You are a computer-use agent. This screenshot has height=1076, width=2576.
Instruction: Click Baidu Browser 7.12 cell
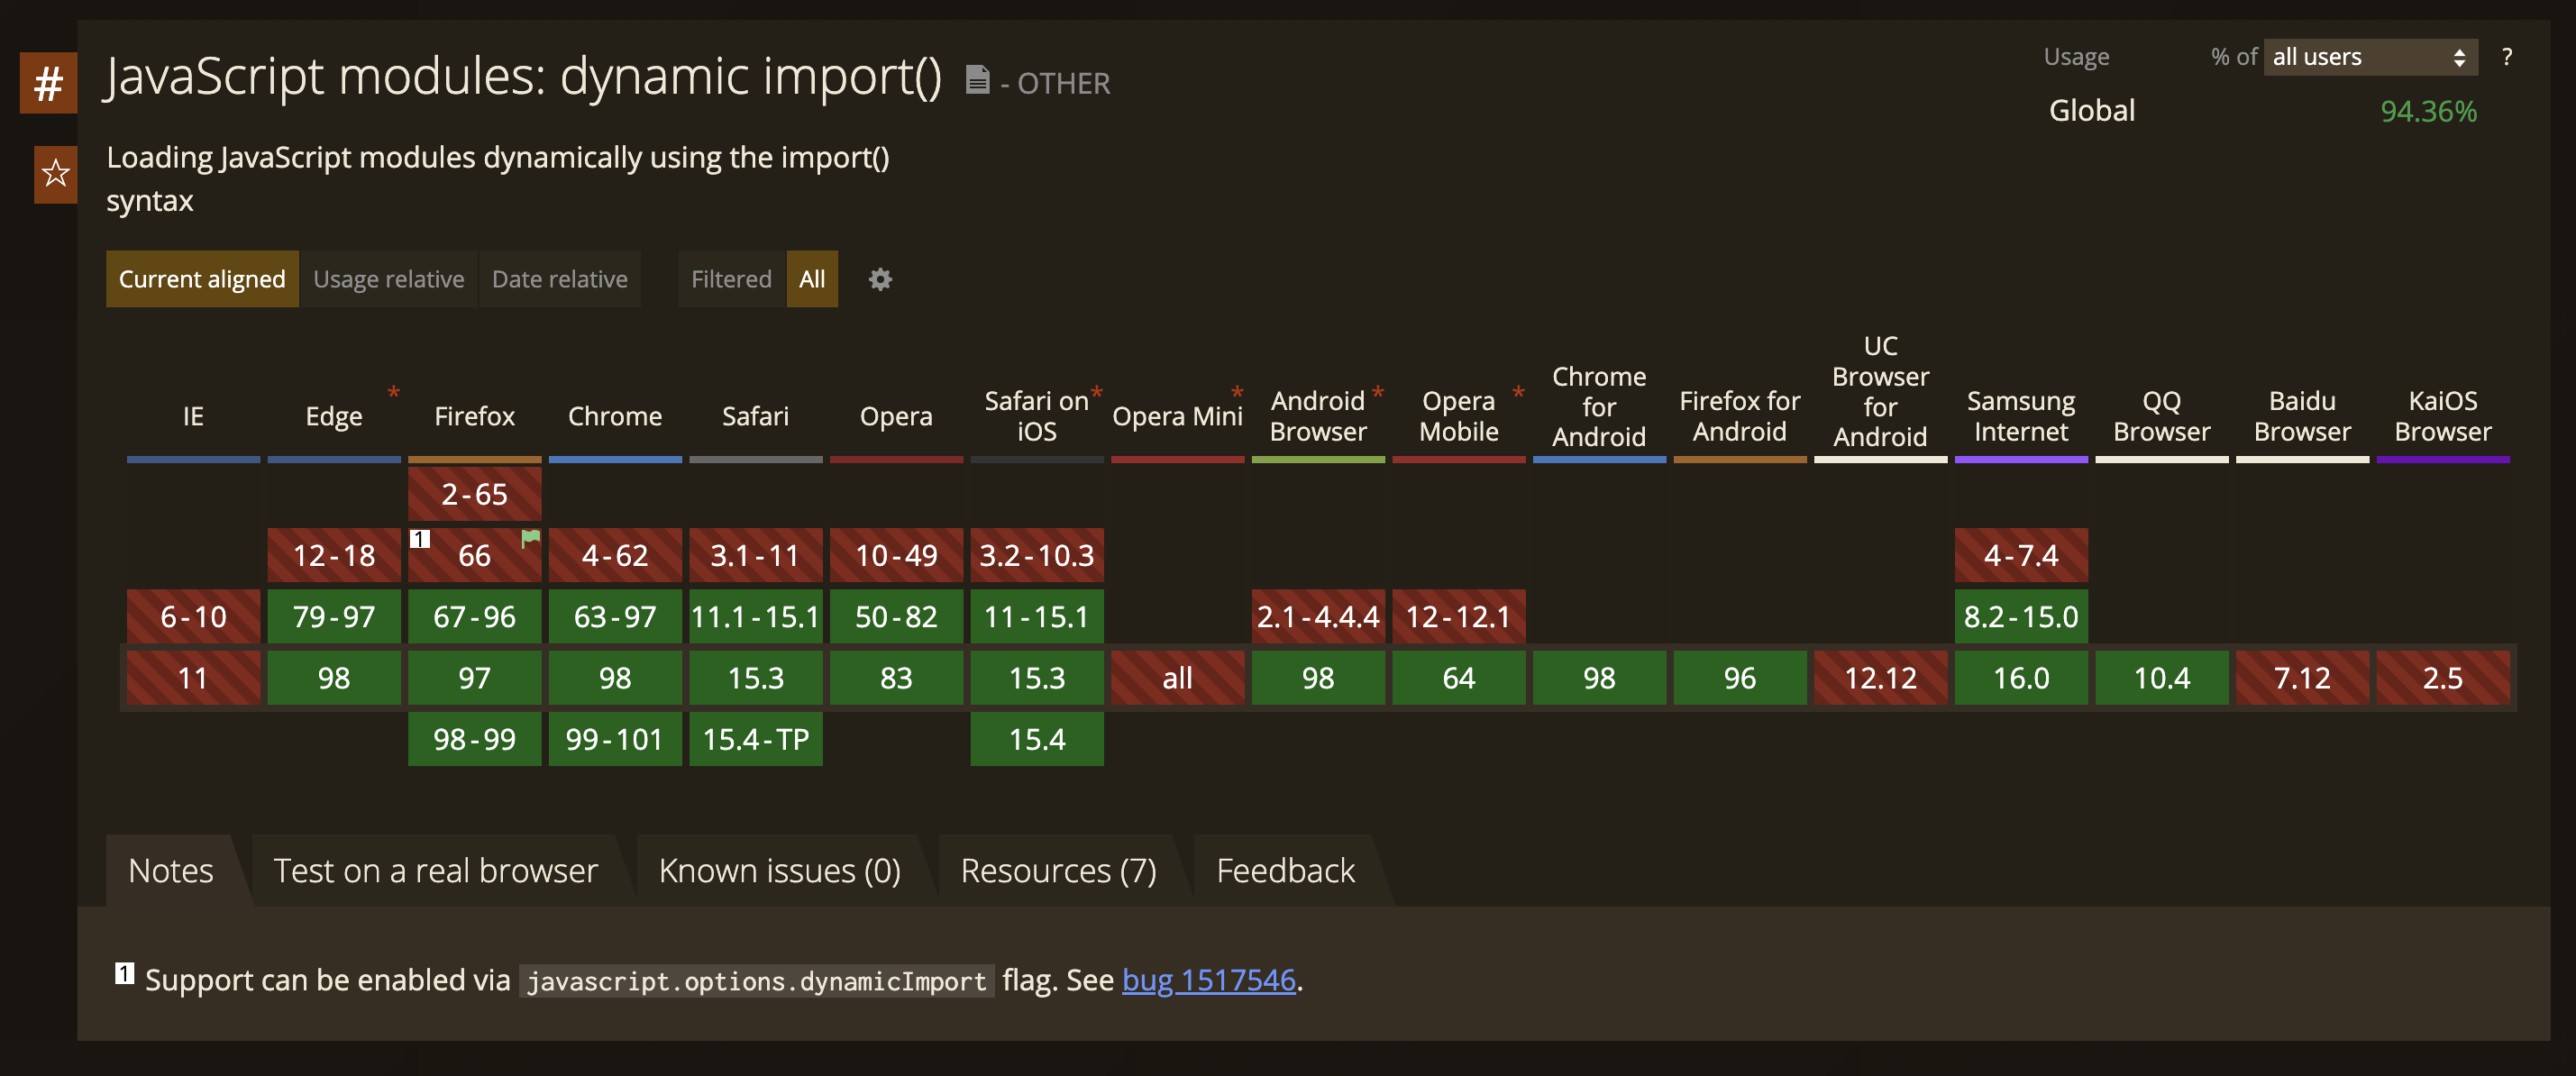coord(2302,678)
